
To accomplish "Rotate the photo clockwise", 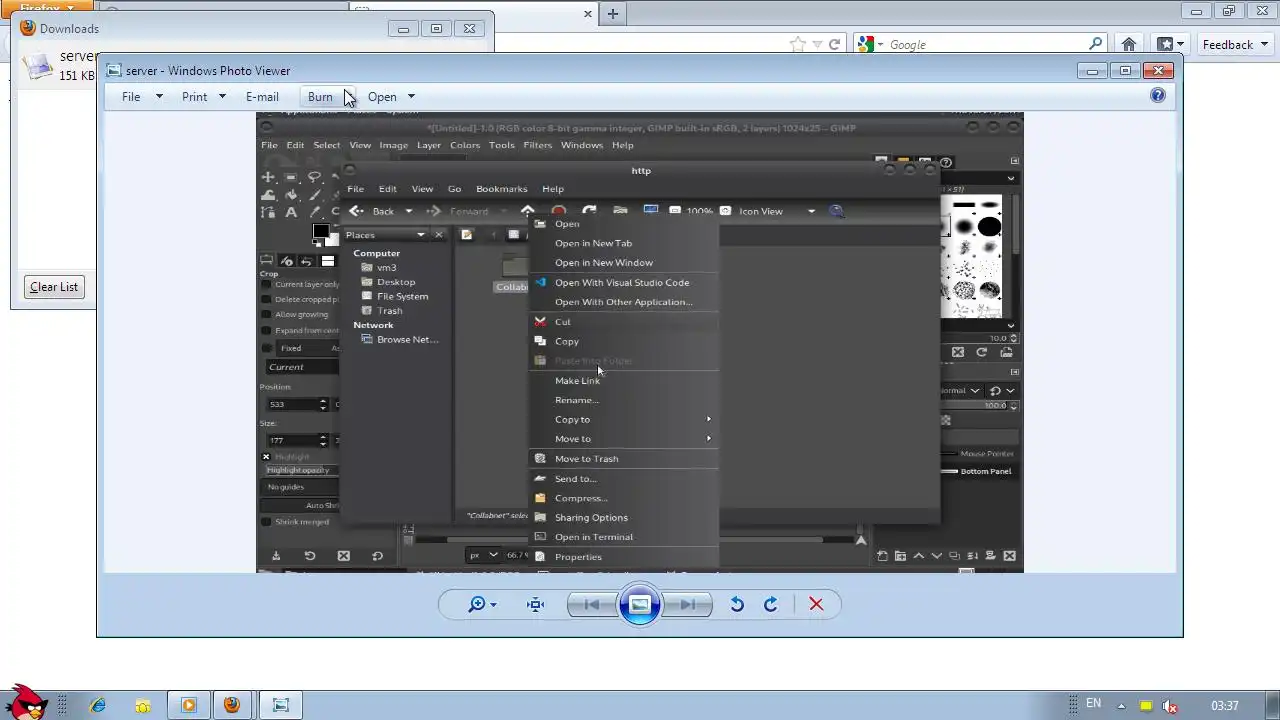I will [x=771, y=604].
